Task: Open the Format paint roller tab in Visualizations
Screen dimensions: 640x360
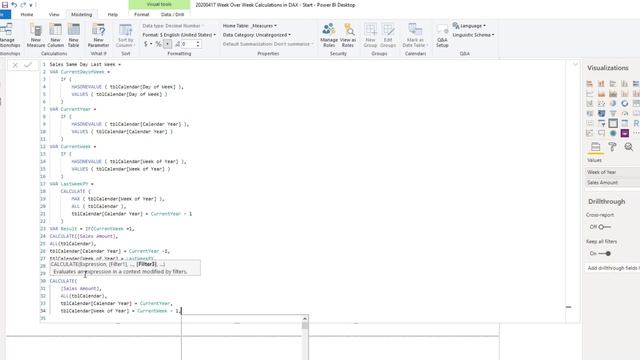Action: 612,147
